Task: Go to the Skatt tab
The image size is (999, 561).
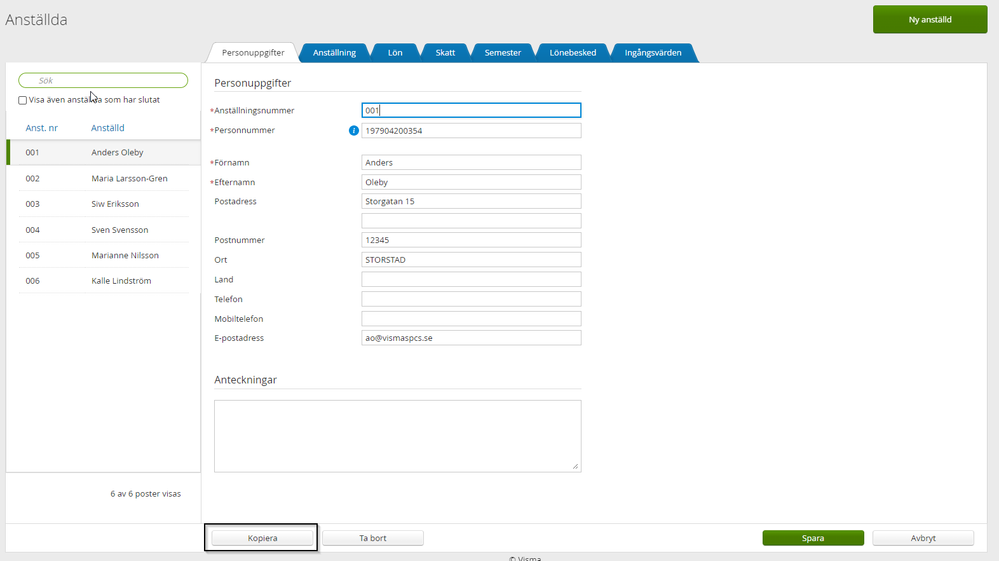Action: (x=445, y=53)
